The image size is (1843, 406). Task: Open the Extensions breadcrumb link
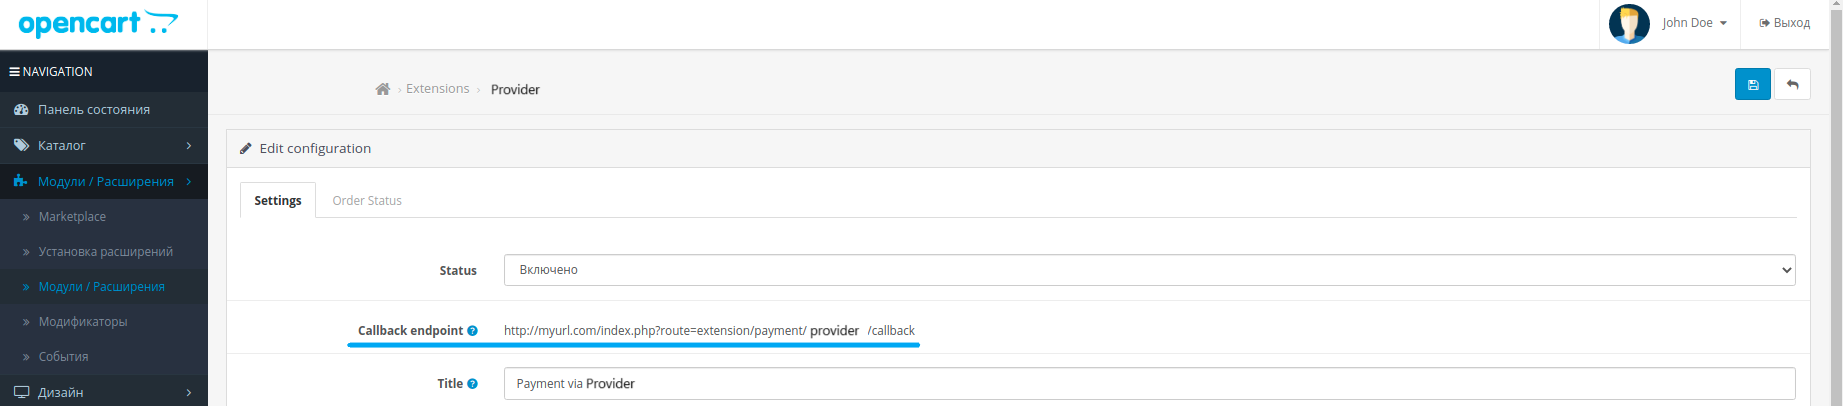pos(437,89)
